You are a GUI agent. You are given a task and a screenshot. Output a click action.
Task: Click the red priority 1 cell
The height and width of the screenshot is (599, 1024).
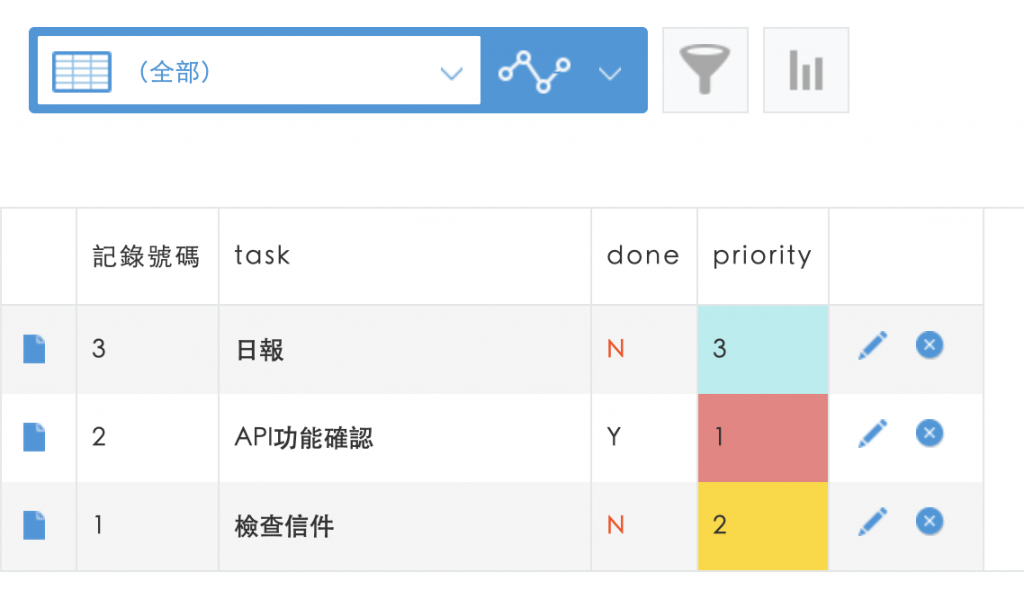763,438
